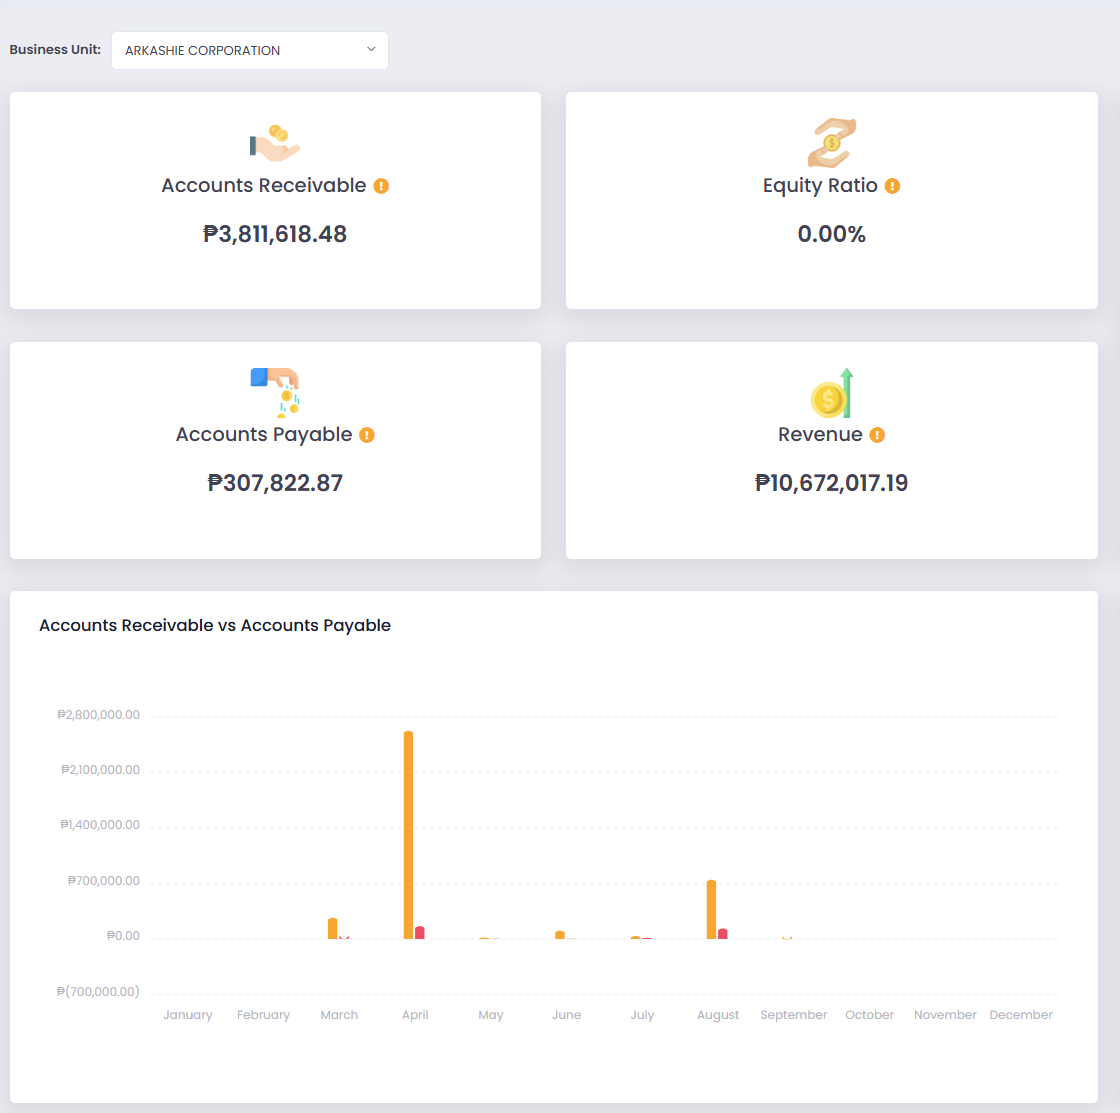Click the ₱3,811,618.48 receivable amount

[275, 234]
